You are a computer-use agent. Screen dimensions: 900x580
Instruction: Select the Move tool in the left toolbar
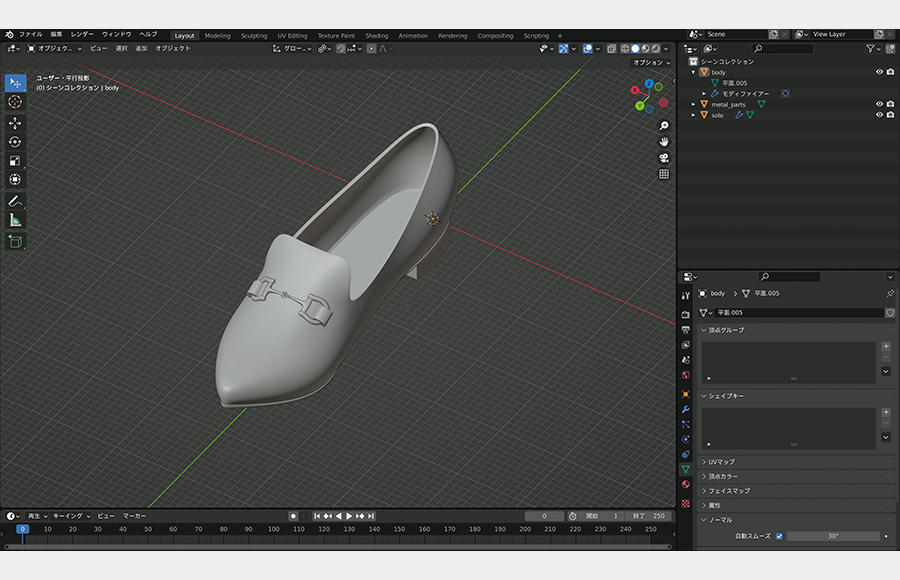click(x=15, y=123)
